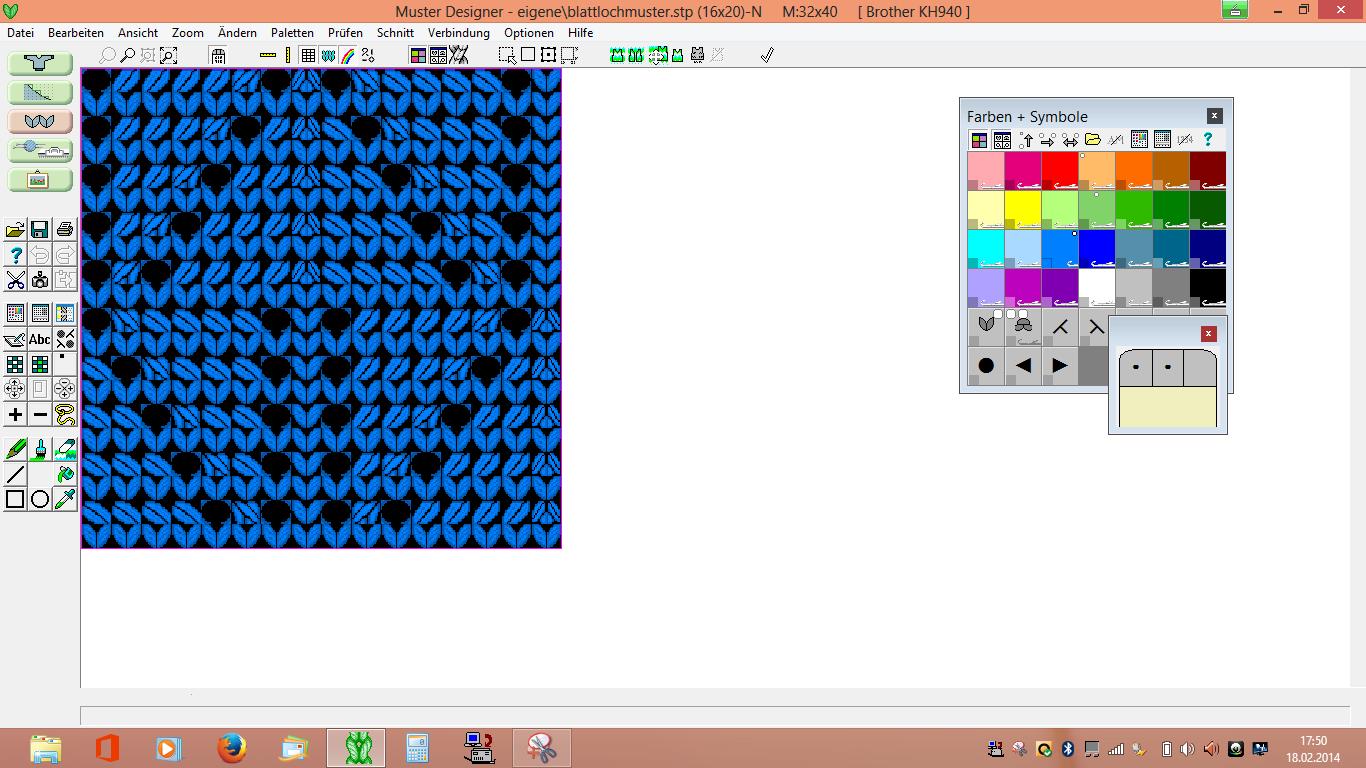Open Firefox from the taskbar
This screenshot has height=768, width=1366.
[231, 747]
